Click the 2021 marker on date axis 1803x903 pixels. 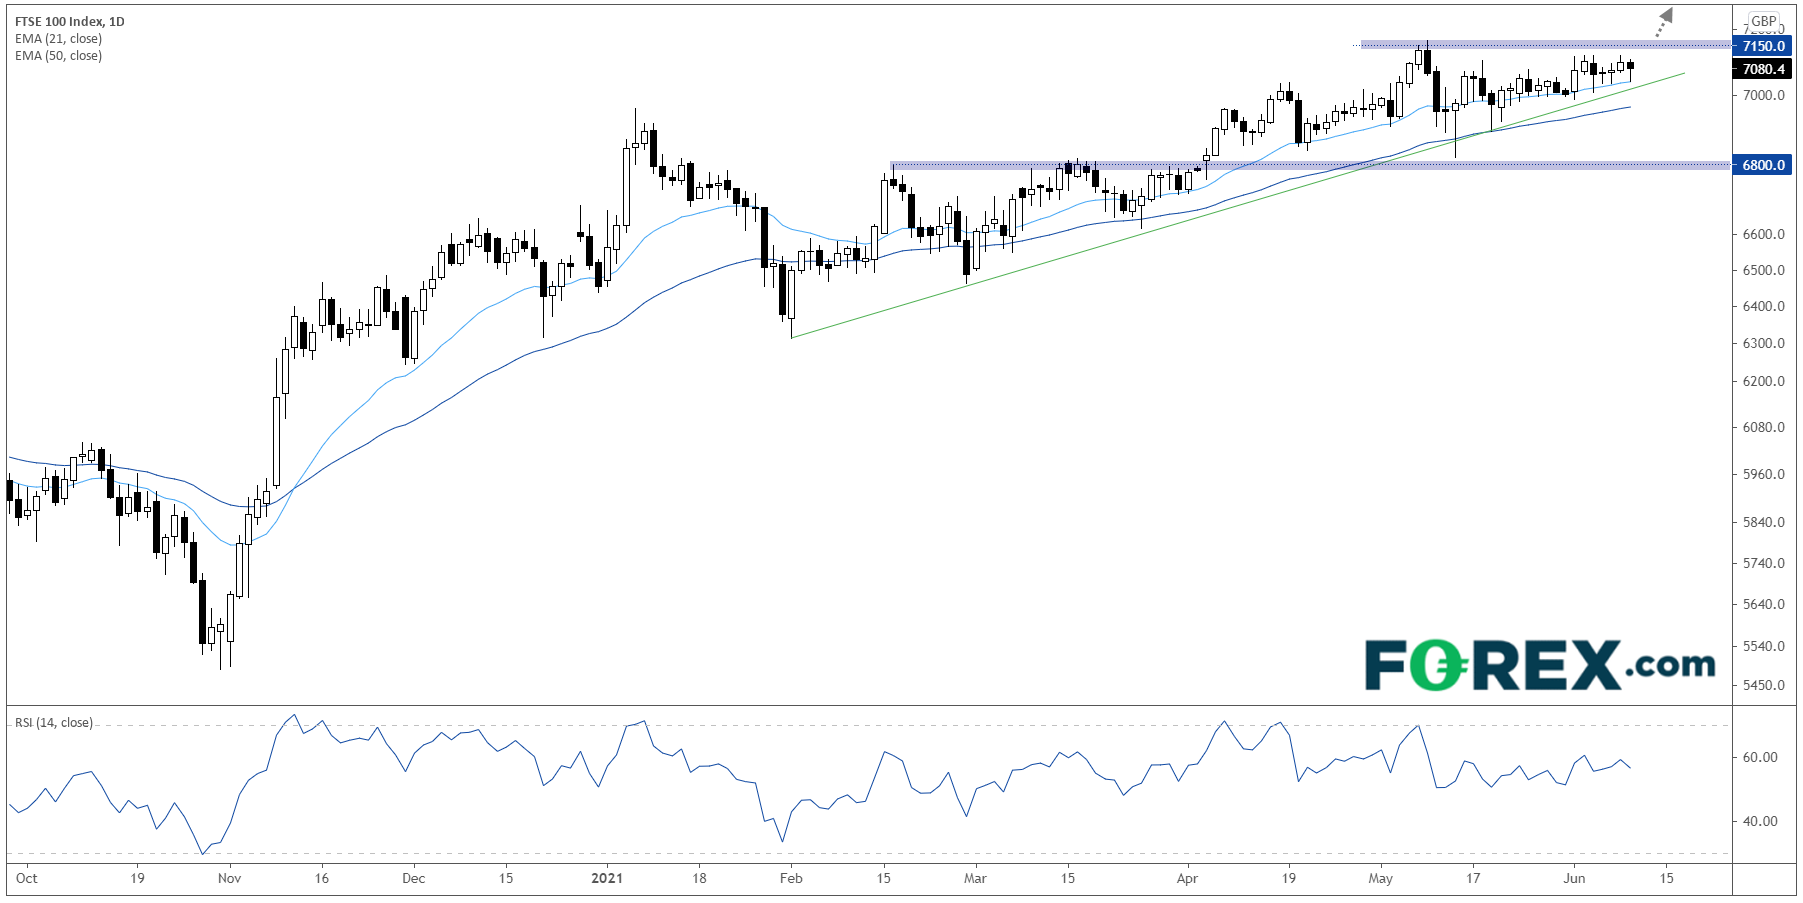coord(607,878)
